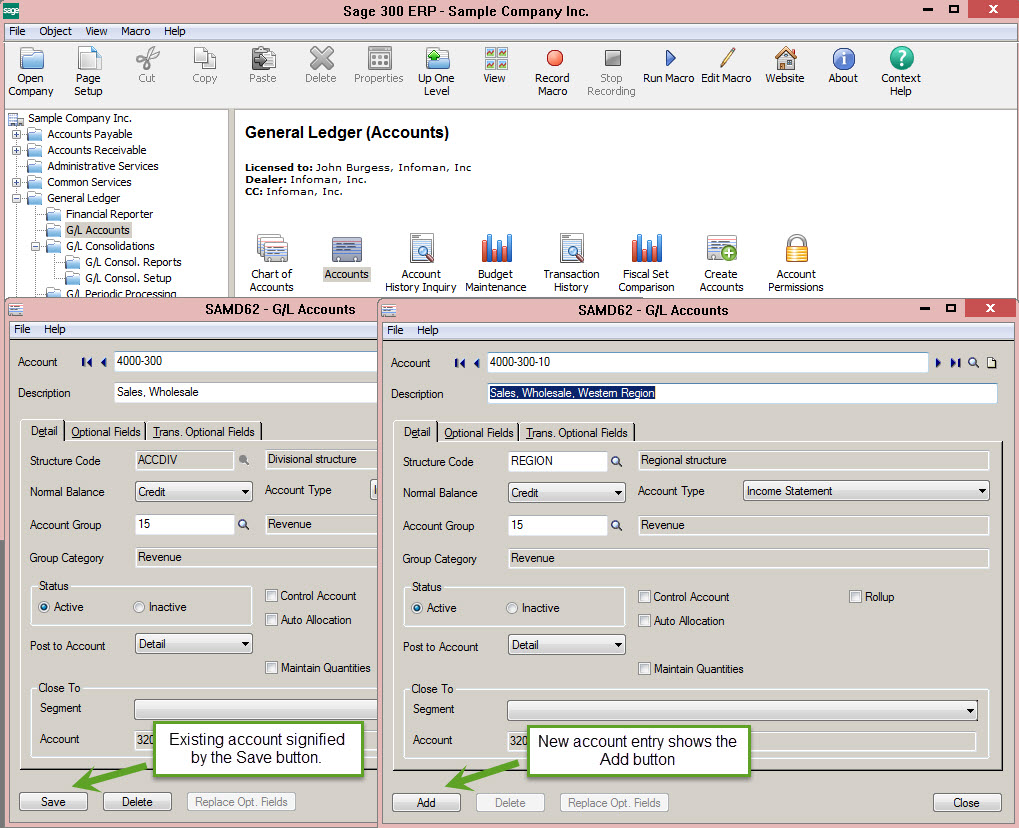Check Control Account in left window
1019x828 pixels.
pos(272,595)
